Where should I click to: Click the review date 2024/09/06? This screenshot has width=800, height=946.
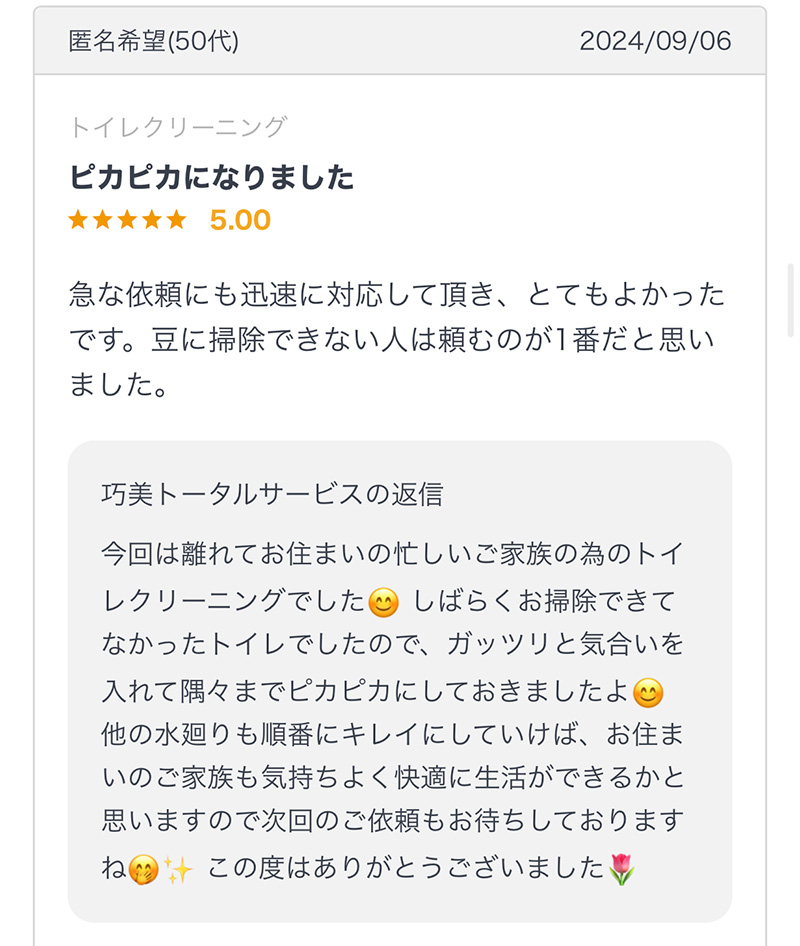[x=655, y=41]
